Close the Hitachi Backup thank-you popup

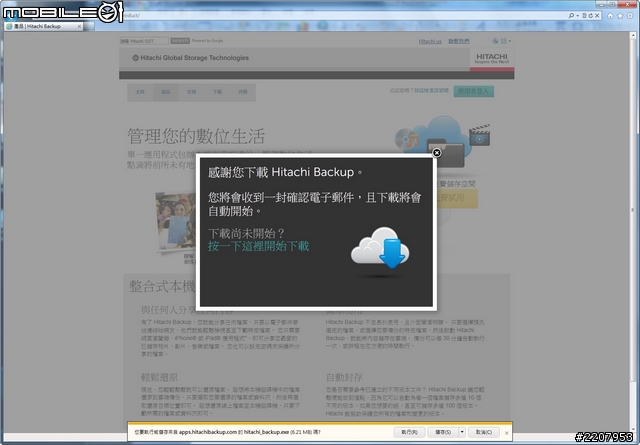coord(436,153)
